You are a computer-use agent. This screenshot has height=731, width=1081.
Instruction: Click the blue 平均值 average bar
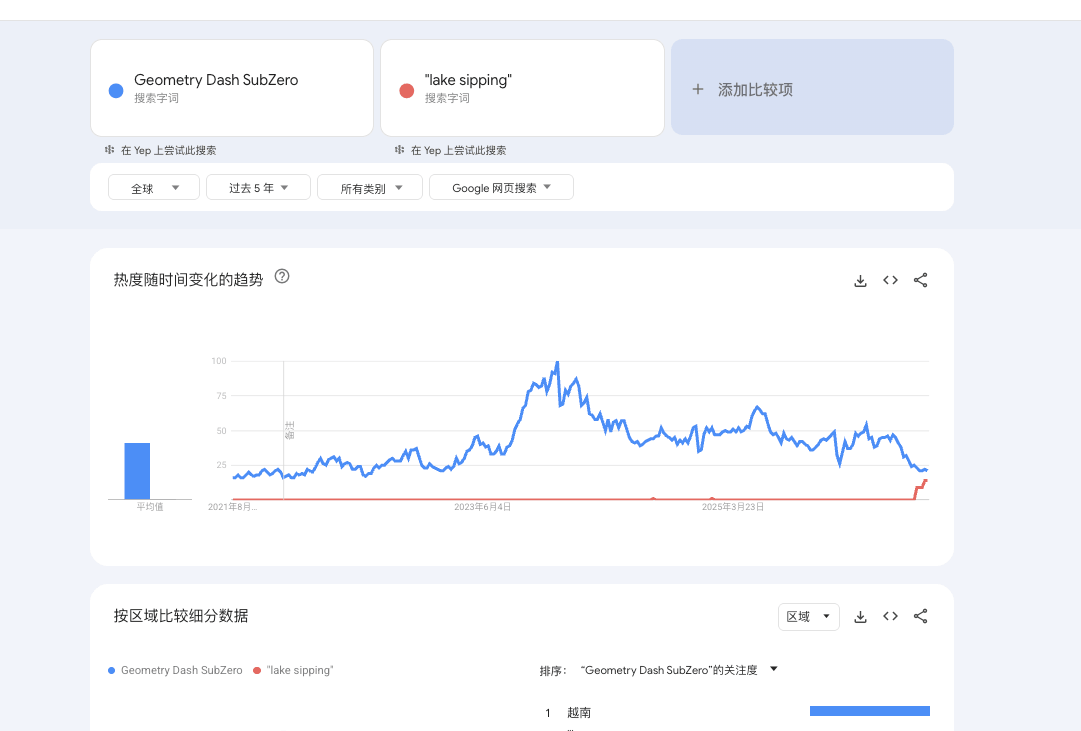137,471
